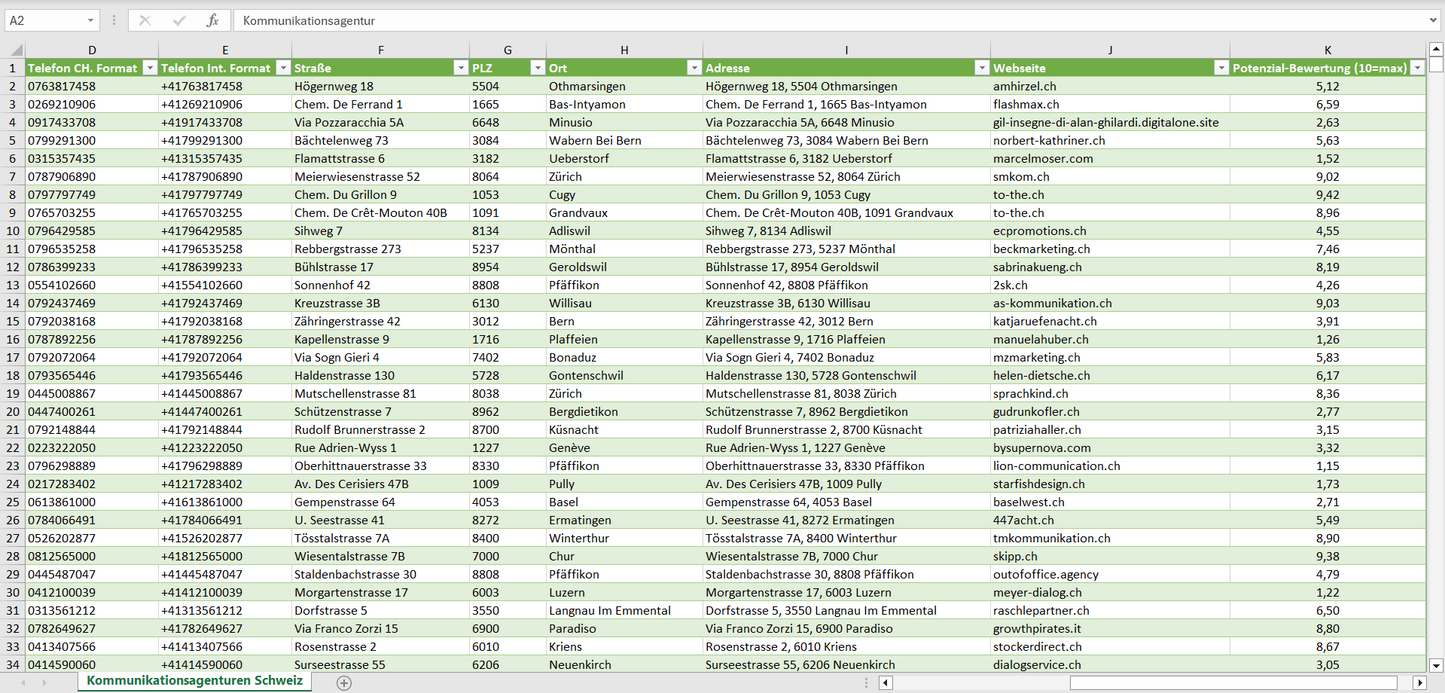Open filter dropdown for Potenzial-Bewertung column
Image resolution: width=1445 pixels, height=693 pixels.
[1416, 68]
